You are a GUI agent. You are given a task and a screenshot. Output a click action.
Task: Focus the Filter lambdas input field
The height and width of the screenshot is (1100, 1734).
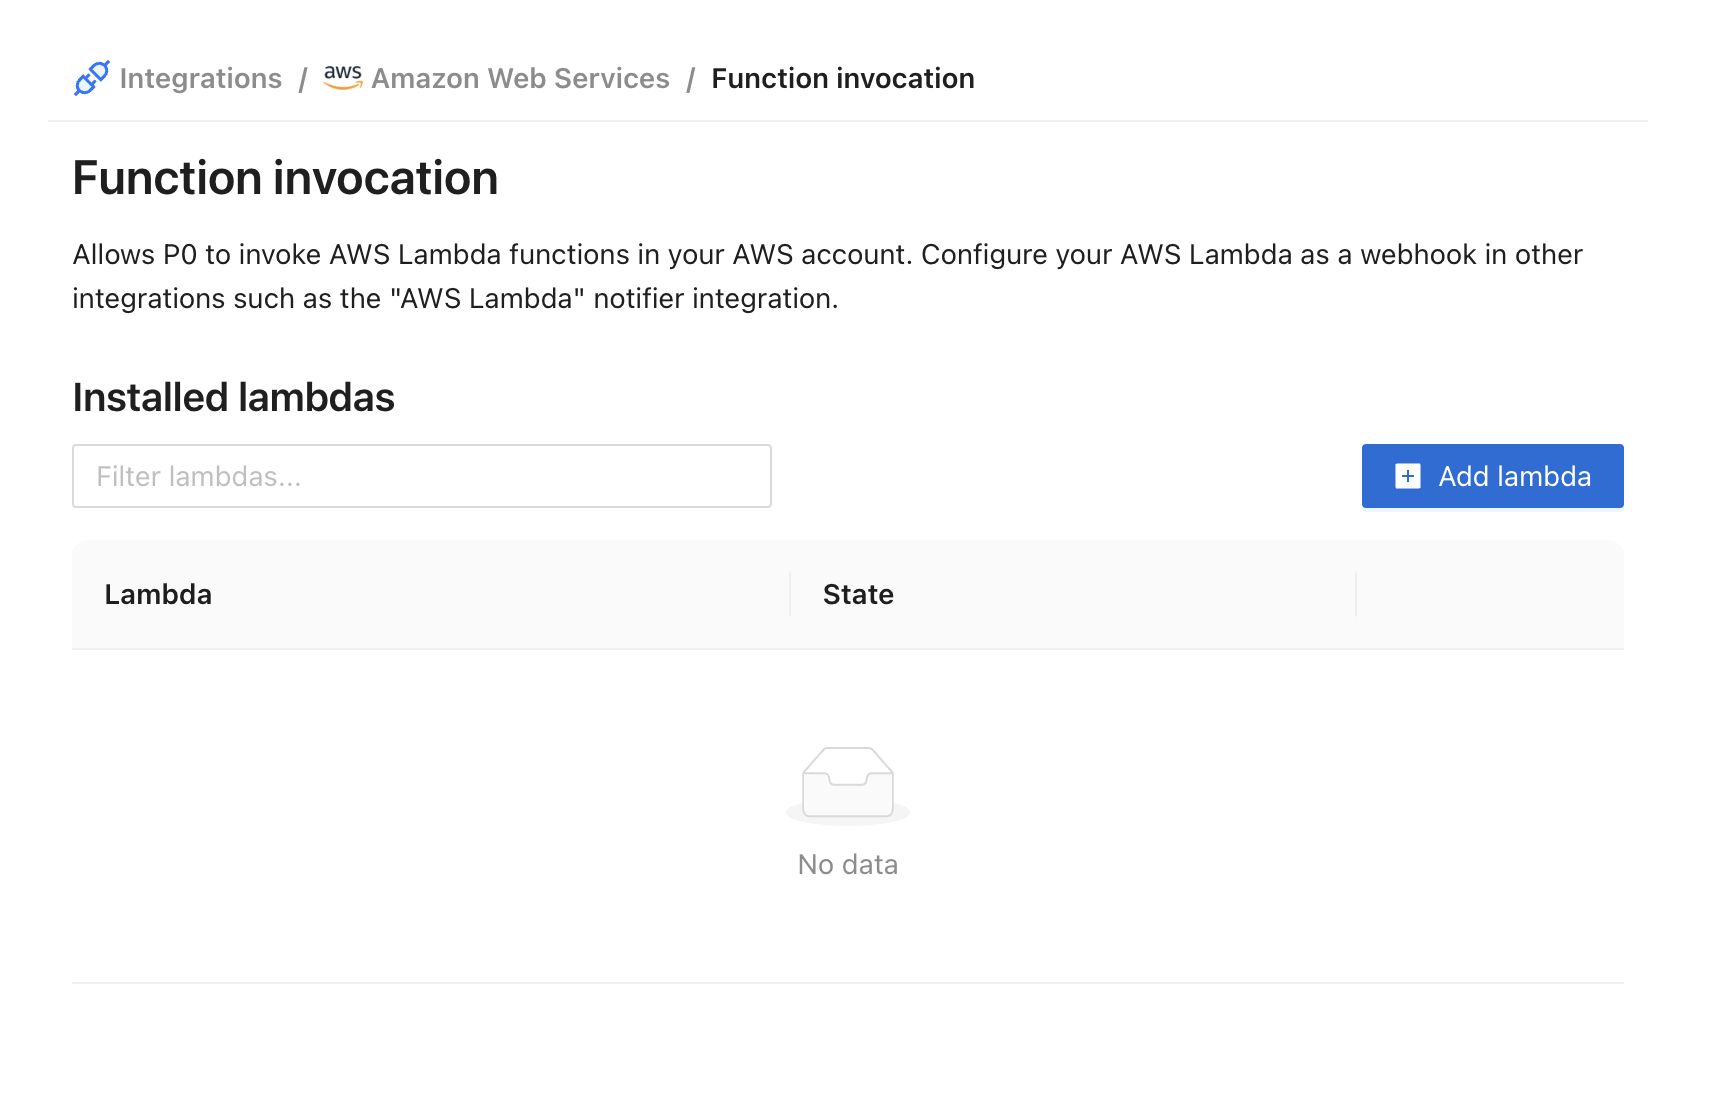pyautogui.click(x=421, y=476)
